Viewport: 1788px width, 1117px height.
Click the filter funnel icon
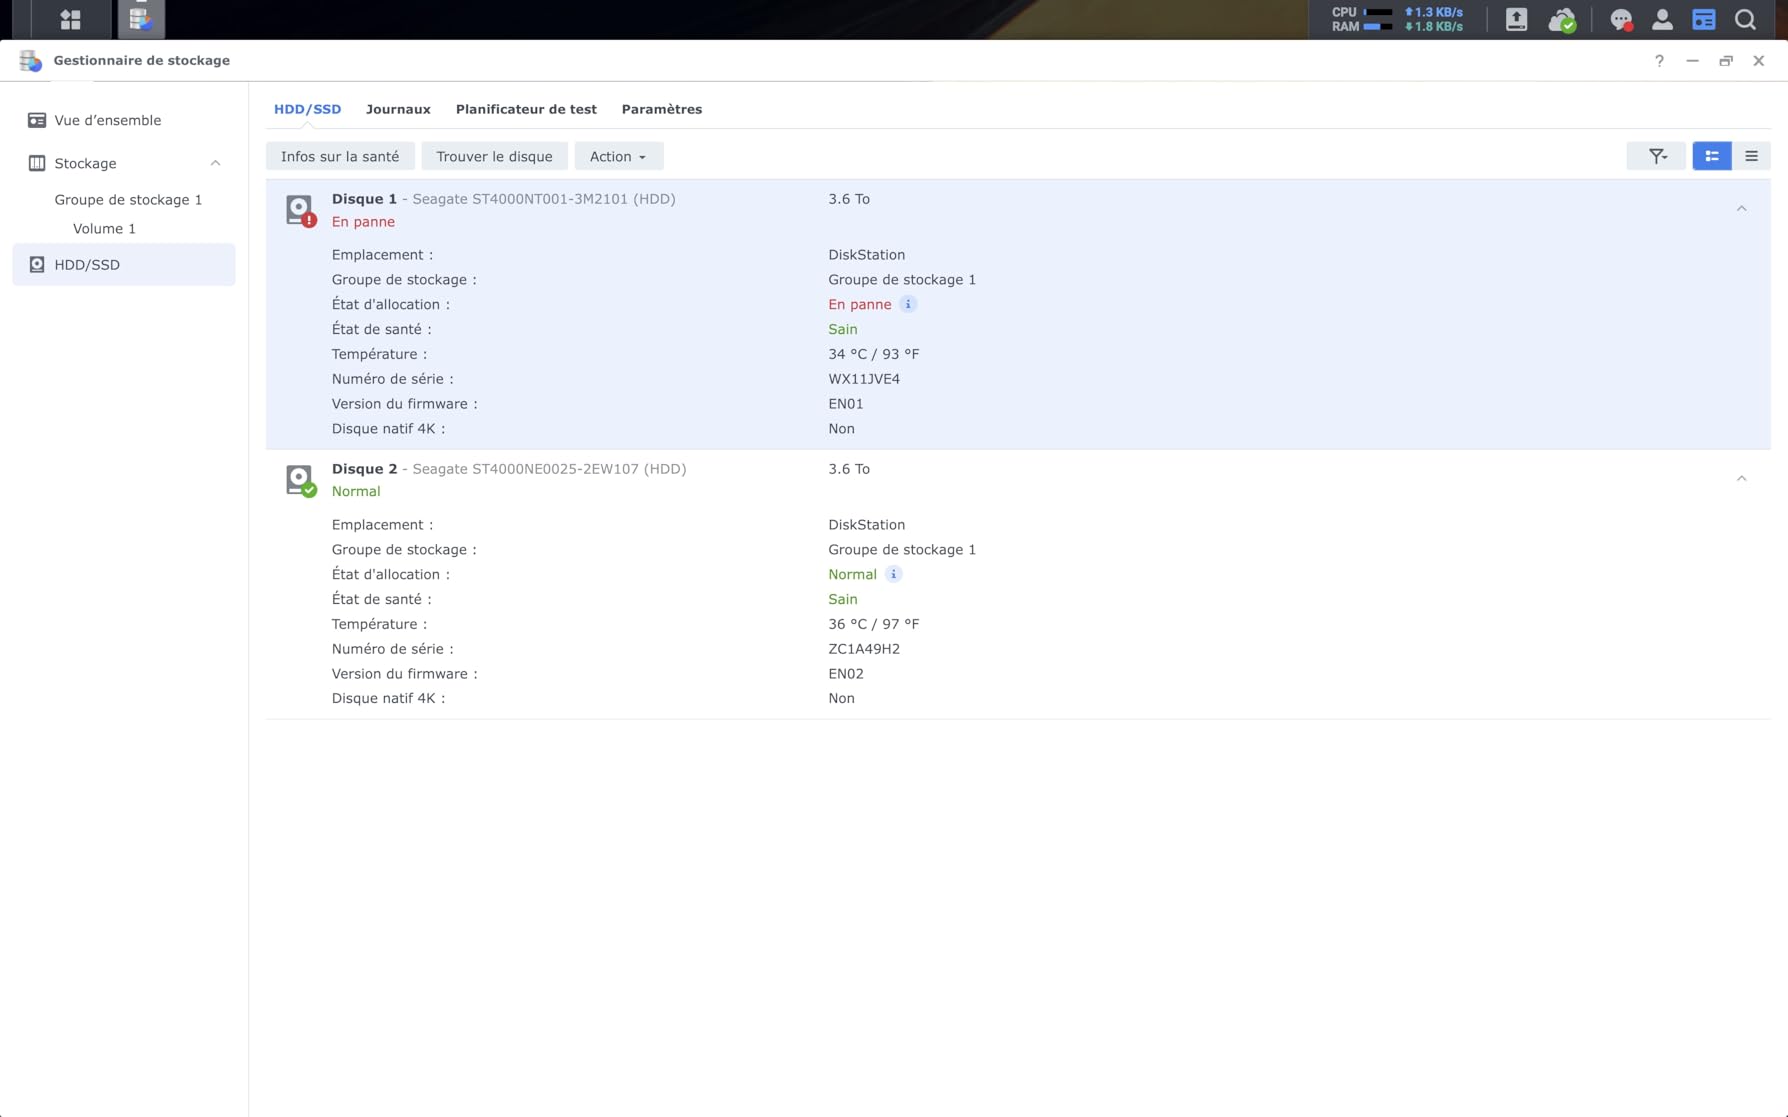click(x=1656, y=156)
